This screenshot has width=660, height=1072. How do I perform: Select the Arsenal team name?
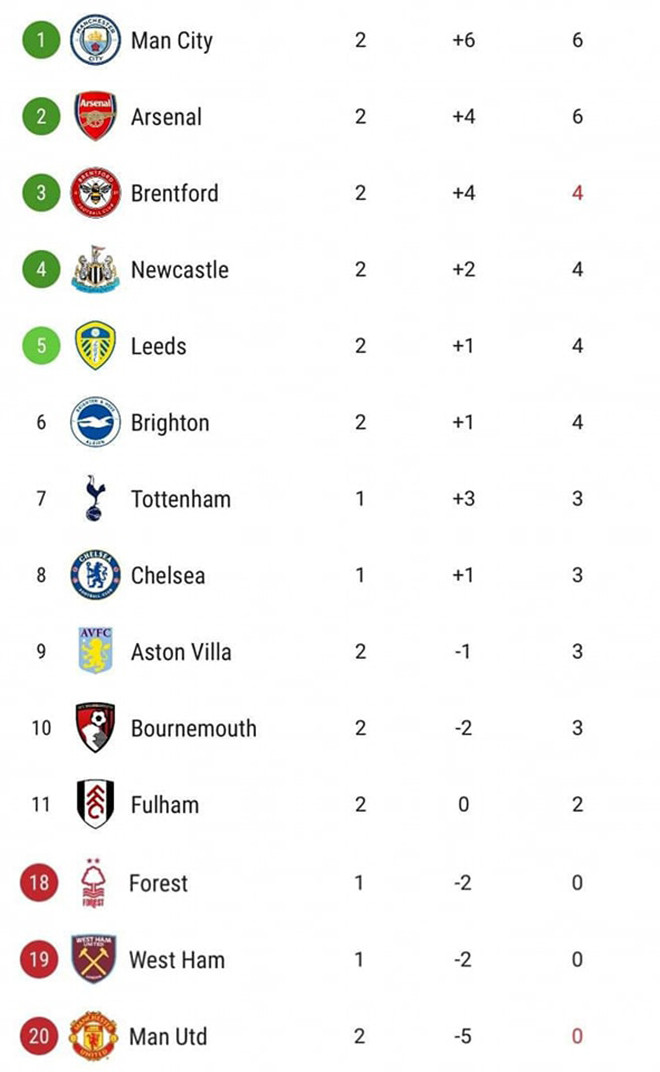tap(166, 116)
